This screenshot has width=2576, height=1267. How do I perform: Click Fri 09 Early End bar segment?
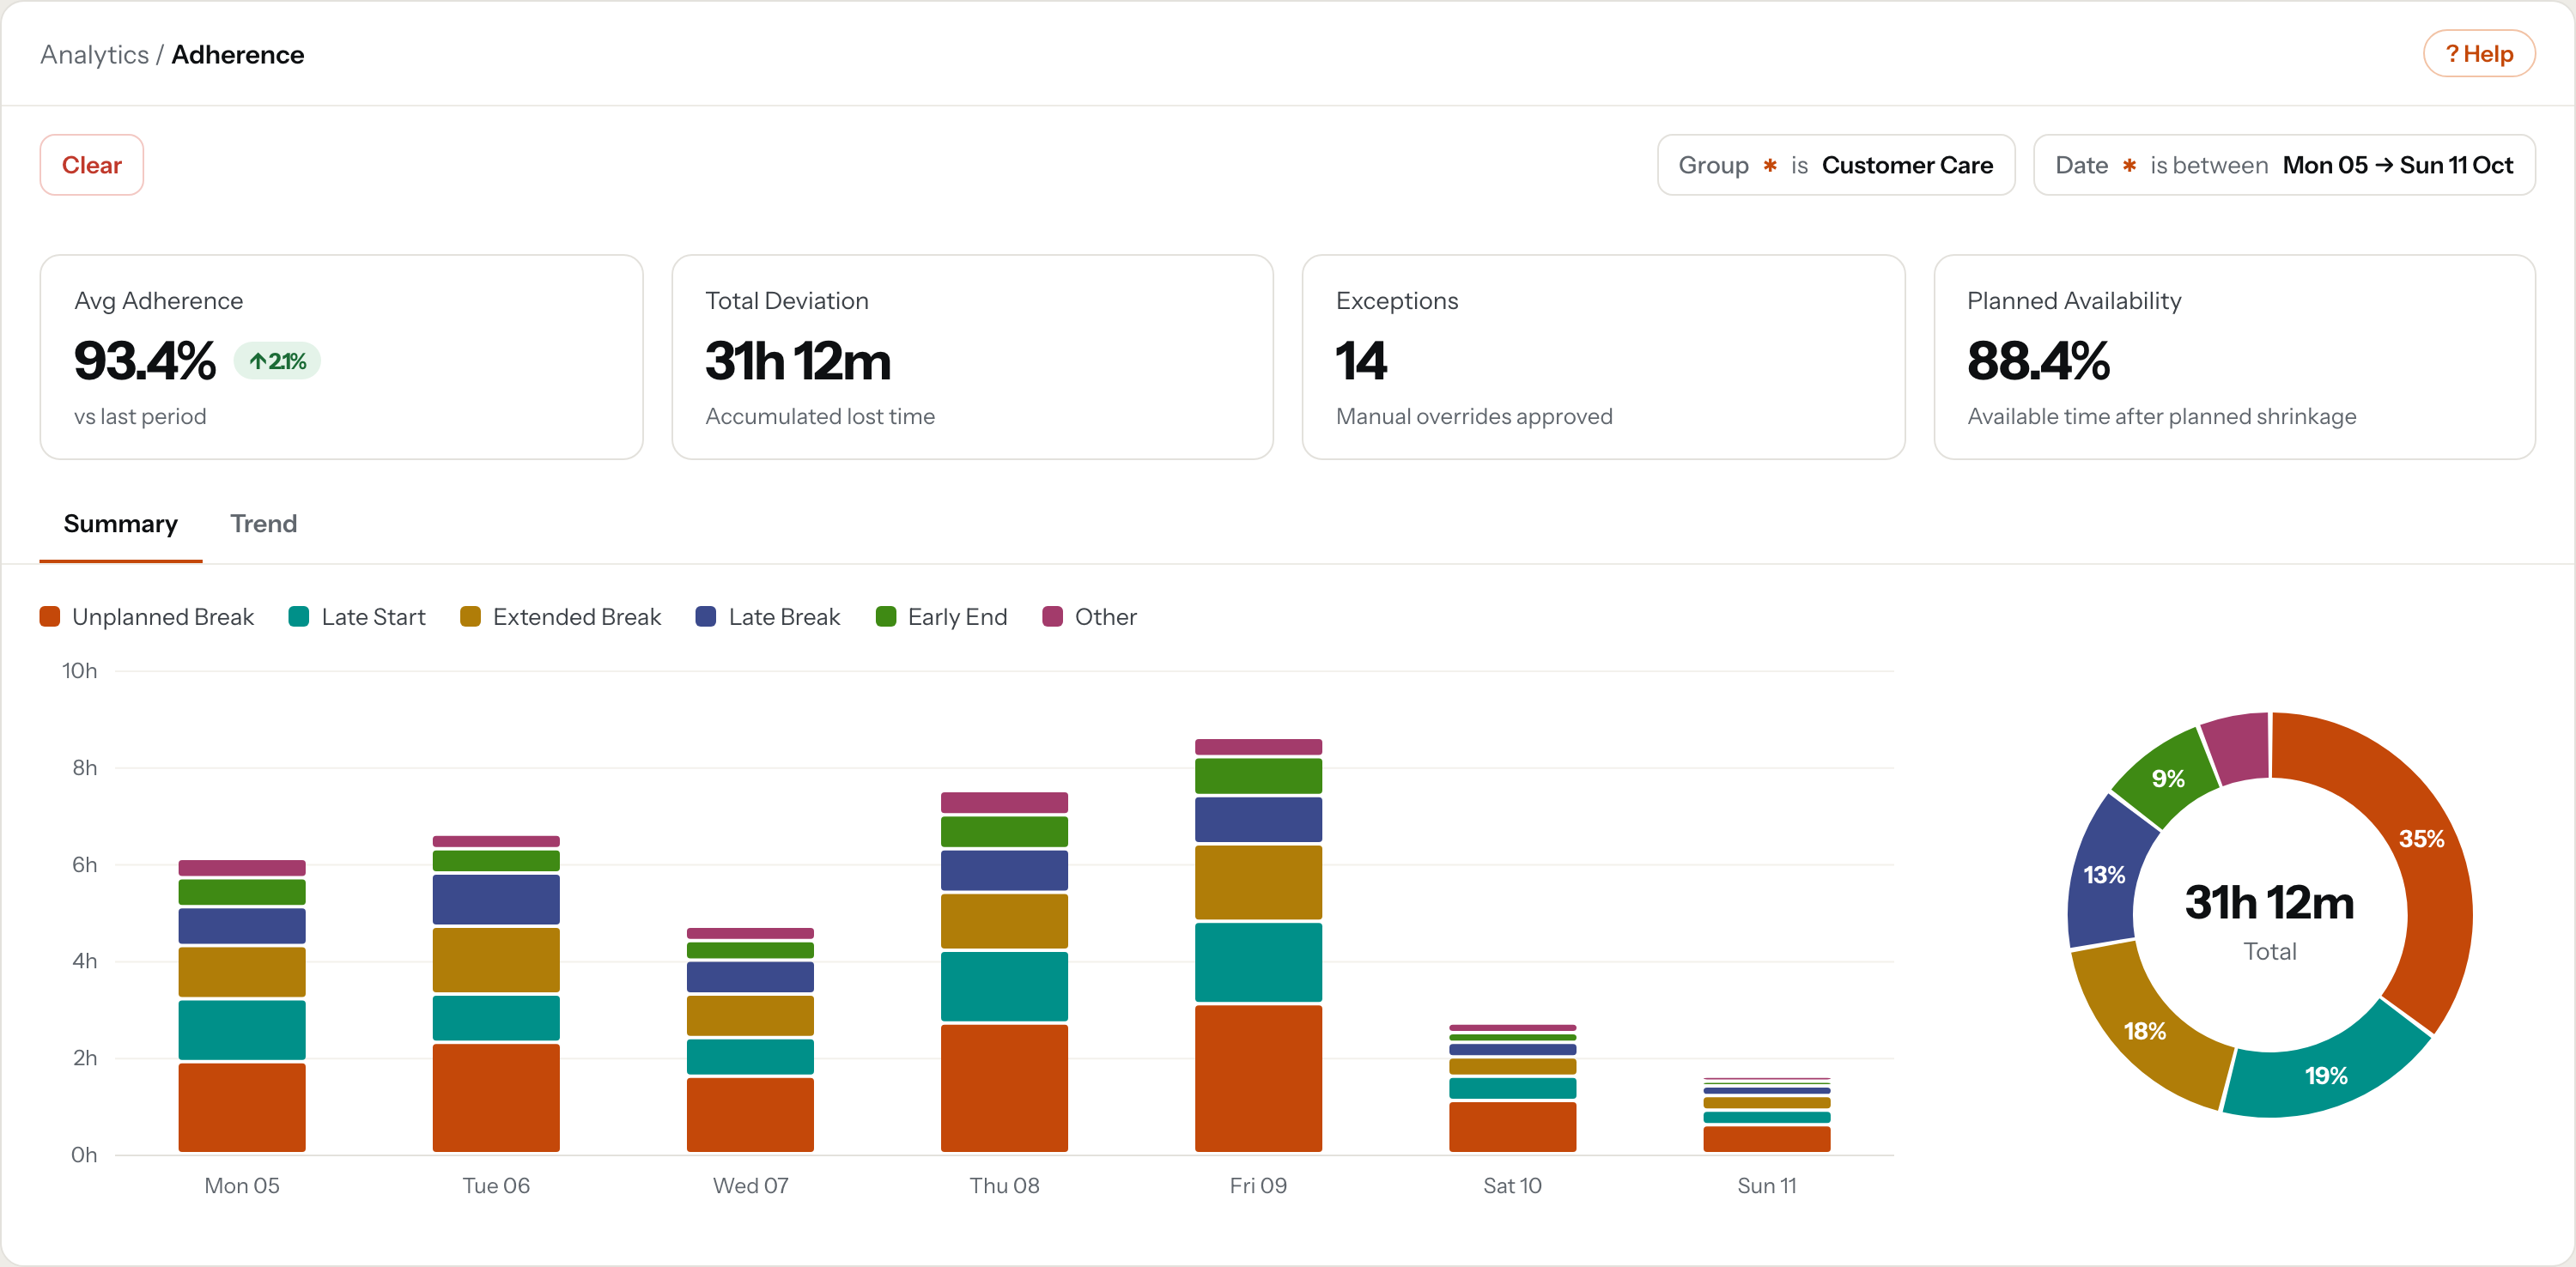[x=1258, y=776]
